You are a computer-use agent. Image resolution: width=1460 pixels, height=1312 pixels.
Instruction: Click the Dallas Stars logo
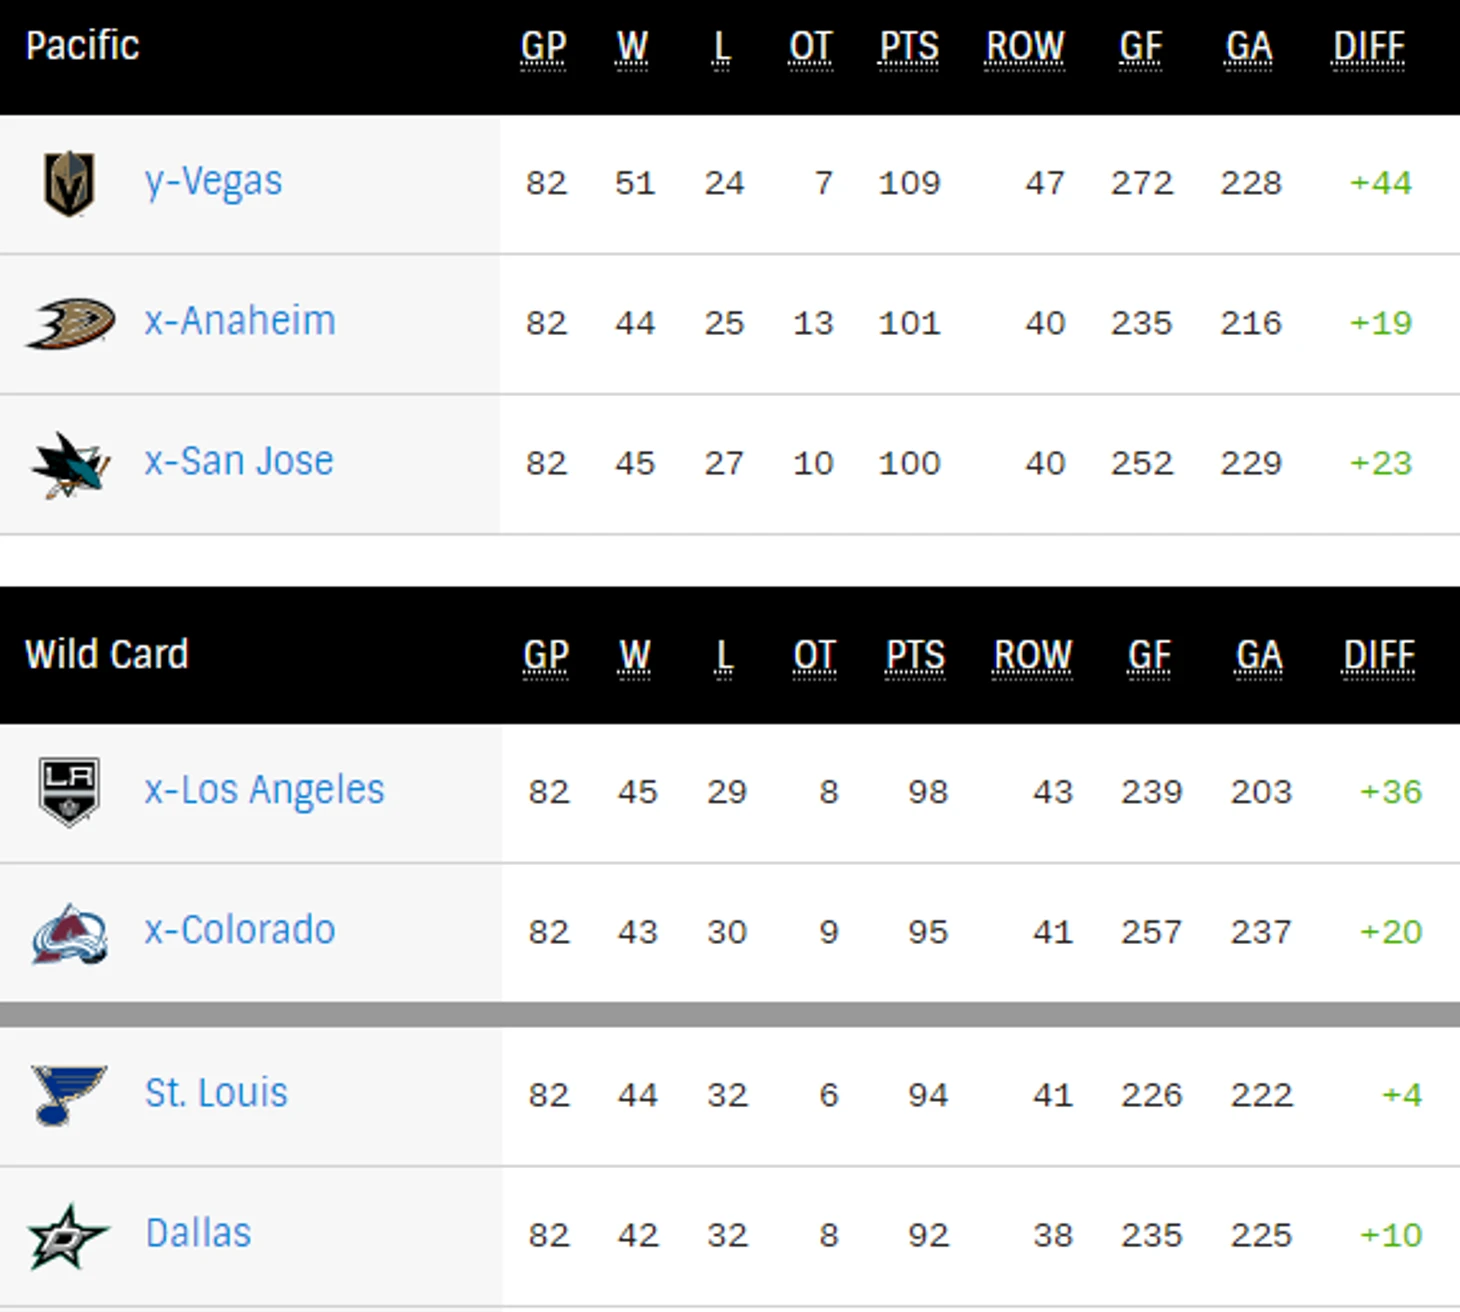point(68,1236)
